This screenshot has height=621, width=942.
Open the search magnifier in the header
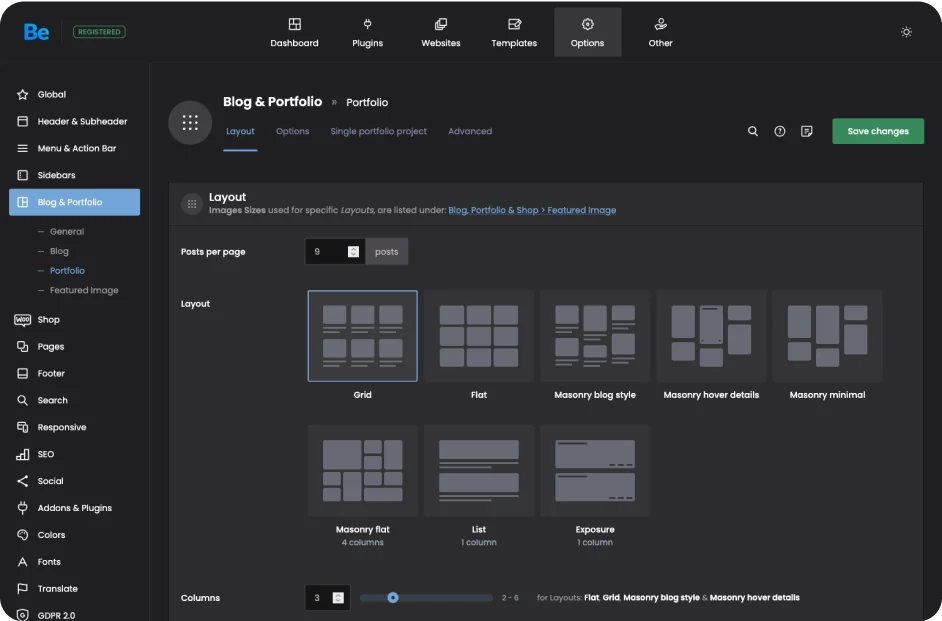753,131
